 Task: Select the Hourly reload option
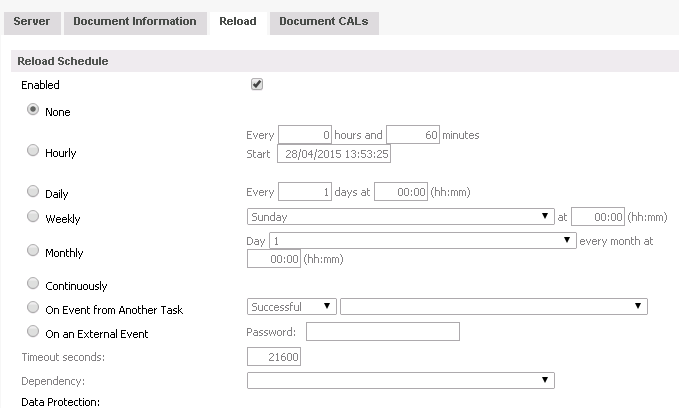(x=33, y=151)
